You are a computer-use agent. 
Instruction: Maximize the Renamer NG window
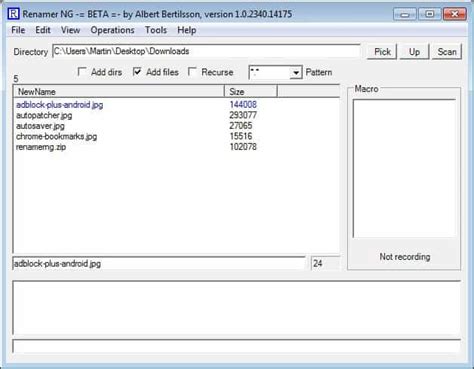click(429, 14)
